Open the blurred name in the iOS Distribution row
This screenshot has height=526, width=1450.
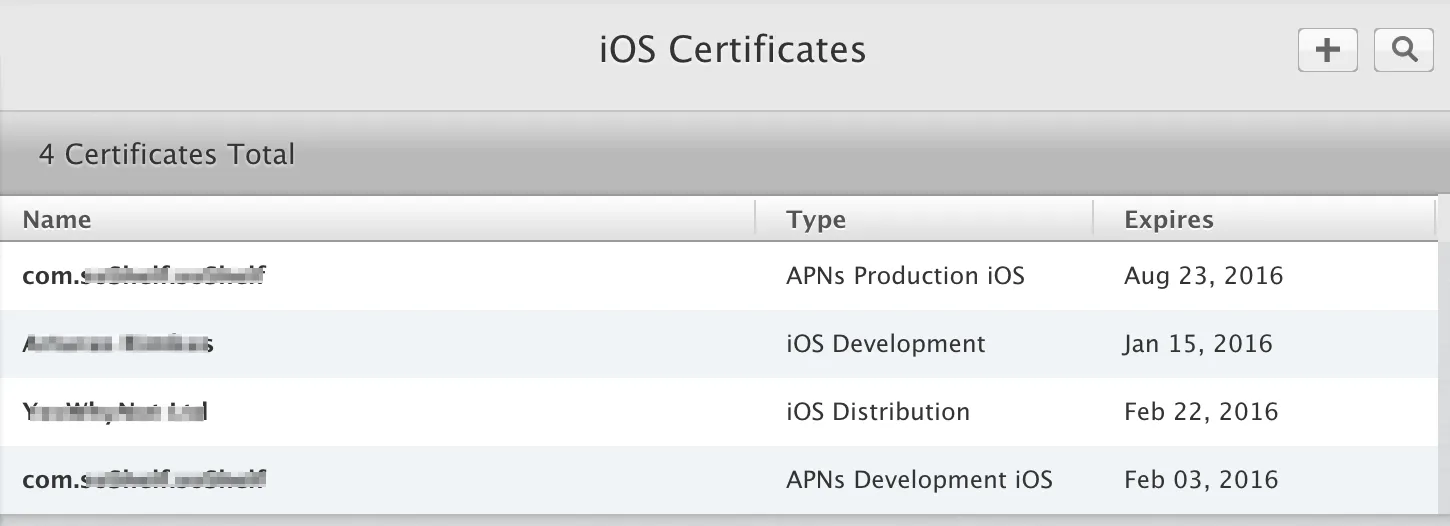point(114,412)
